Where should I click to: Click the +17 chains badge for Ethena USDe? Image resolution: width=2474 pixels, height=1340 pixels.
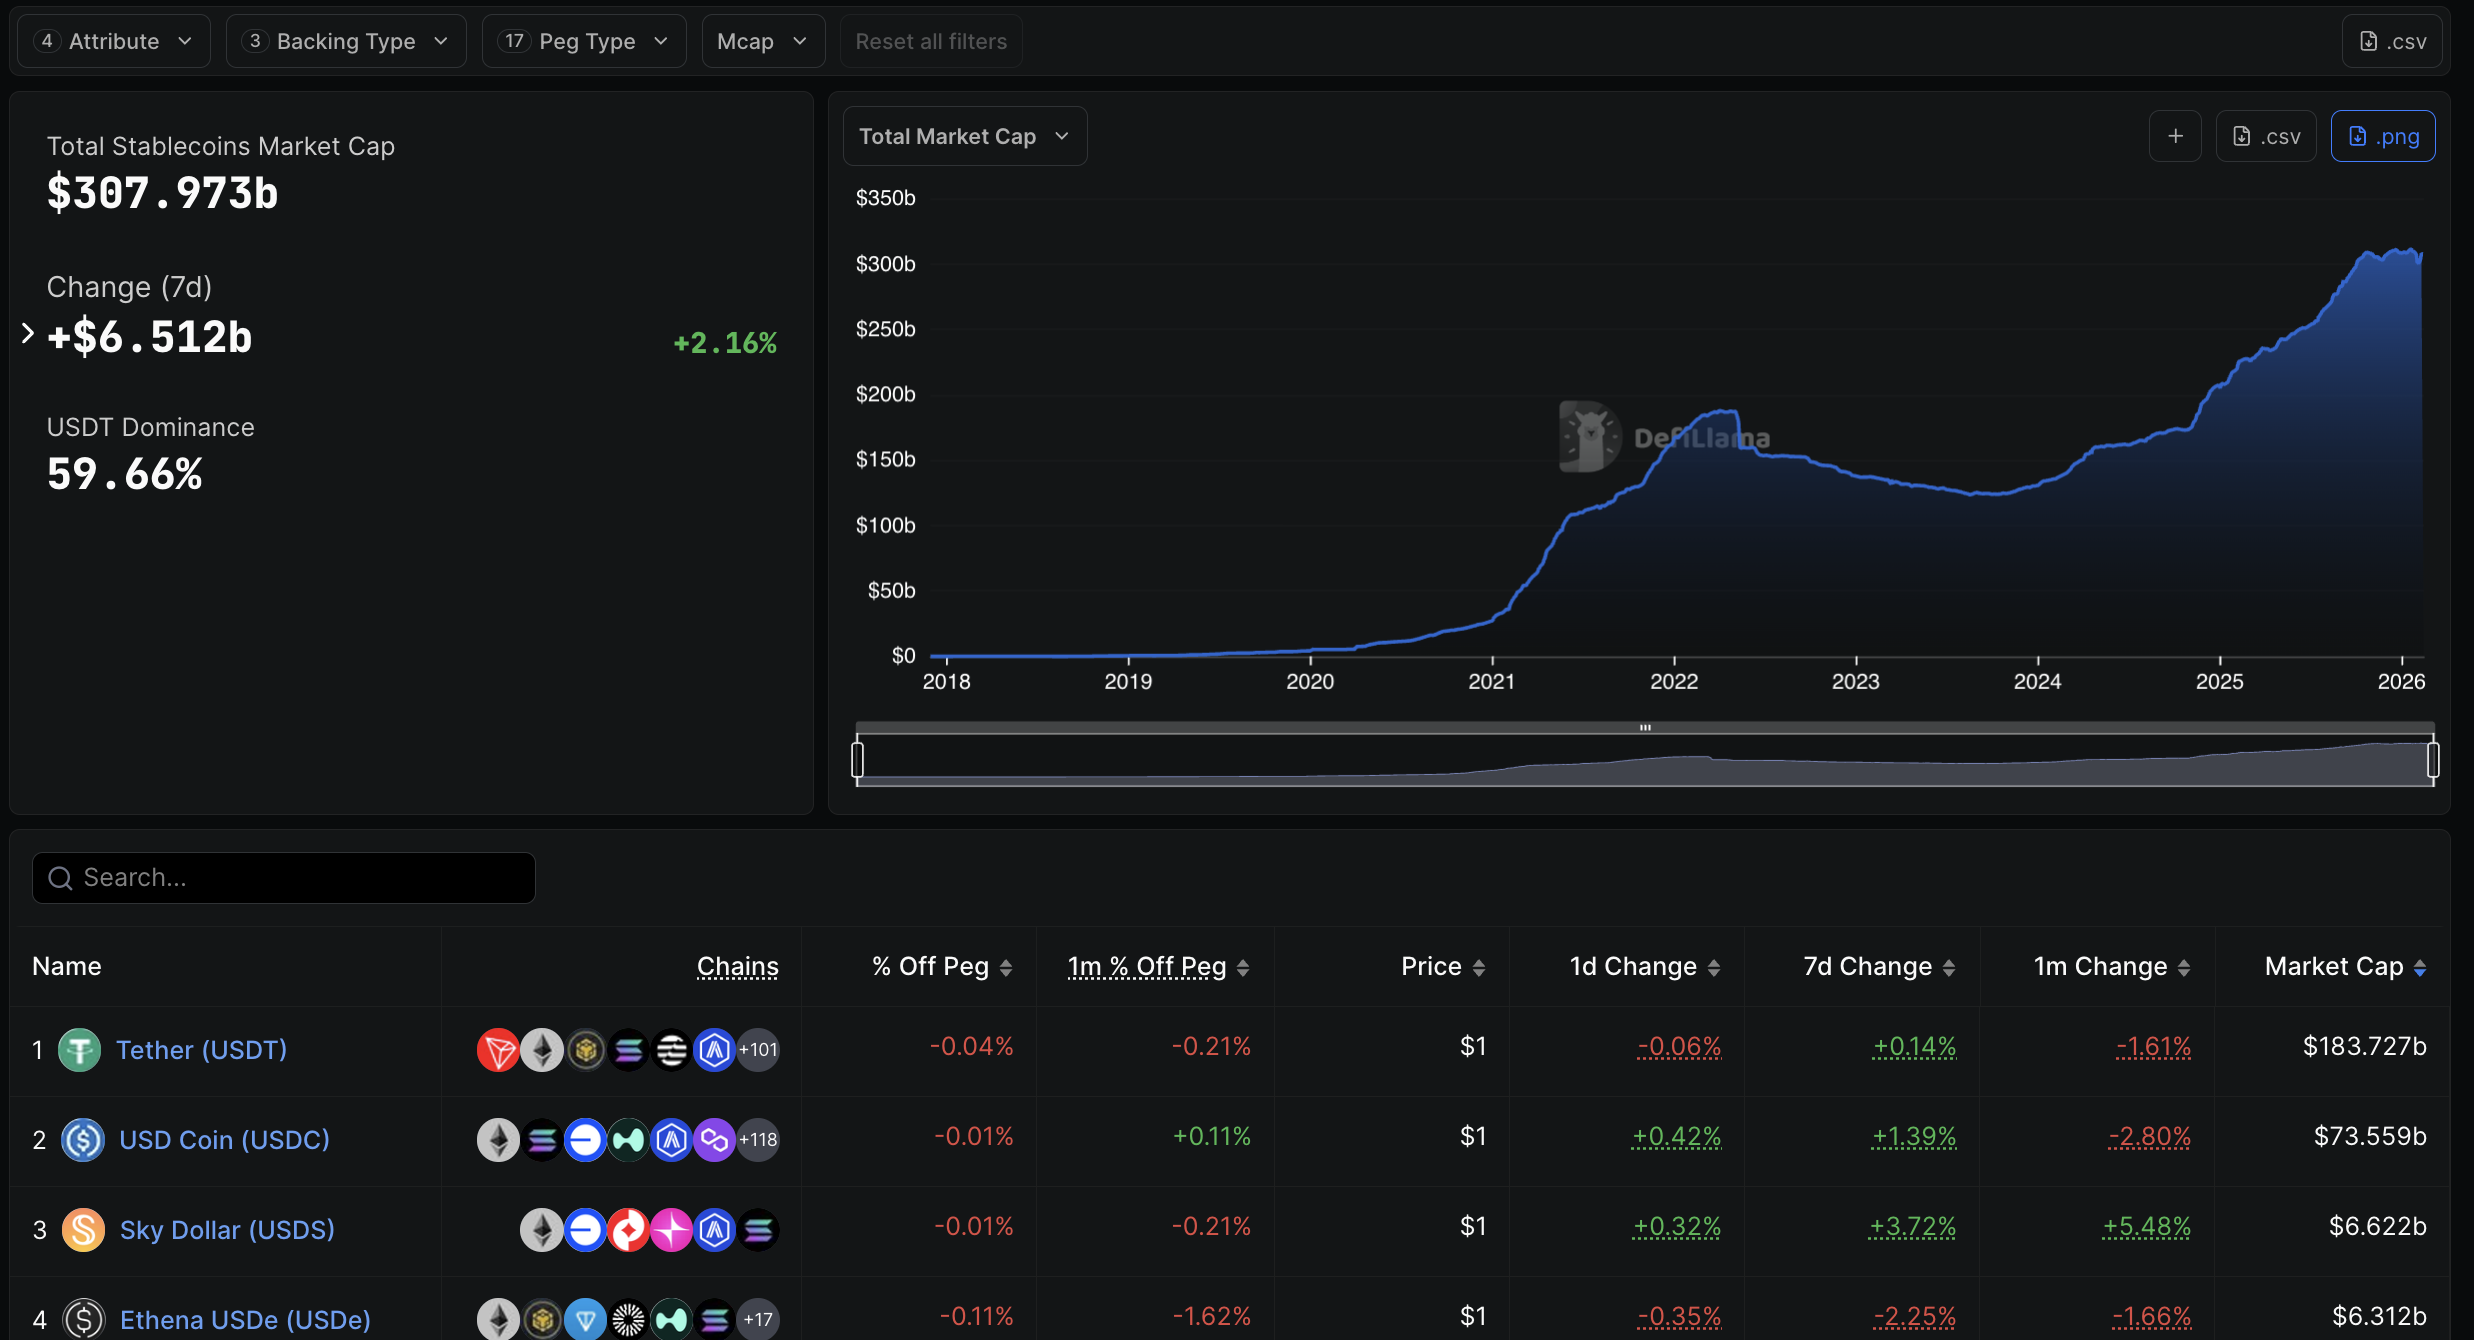click(758, 1320)
